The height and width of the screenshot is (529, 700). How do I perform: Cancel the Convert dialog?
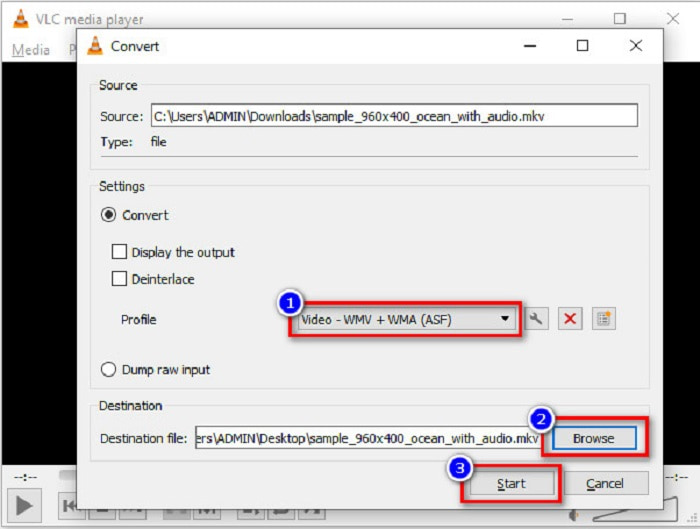tap(605, 483)
